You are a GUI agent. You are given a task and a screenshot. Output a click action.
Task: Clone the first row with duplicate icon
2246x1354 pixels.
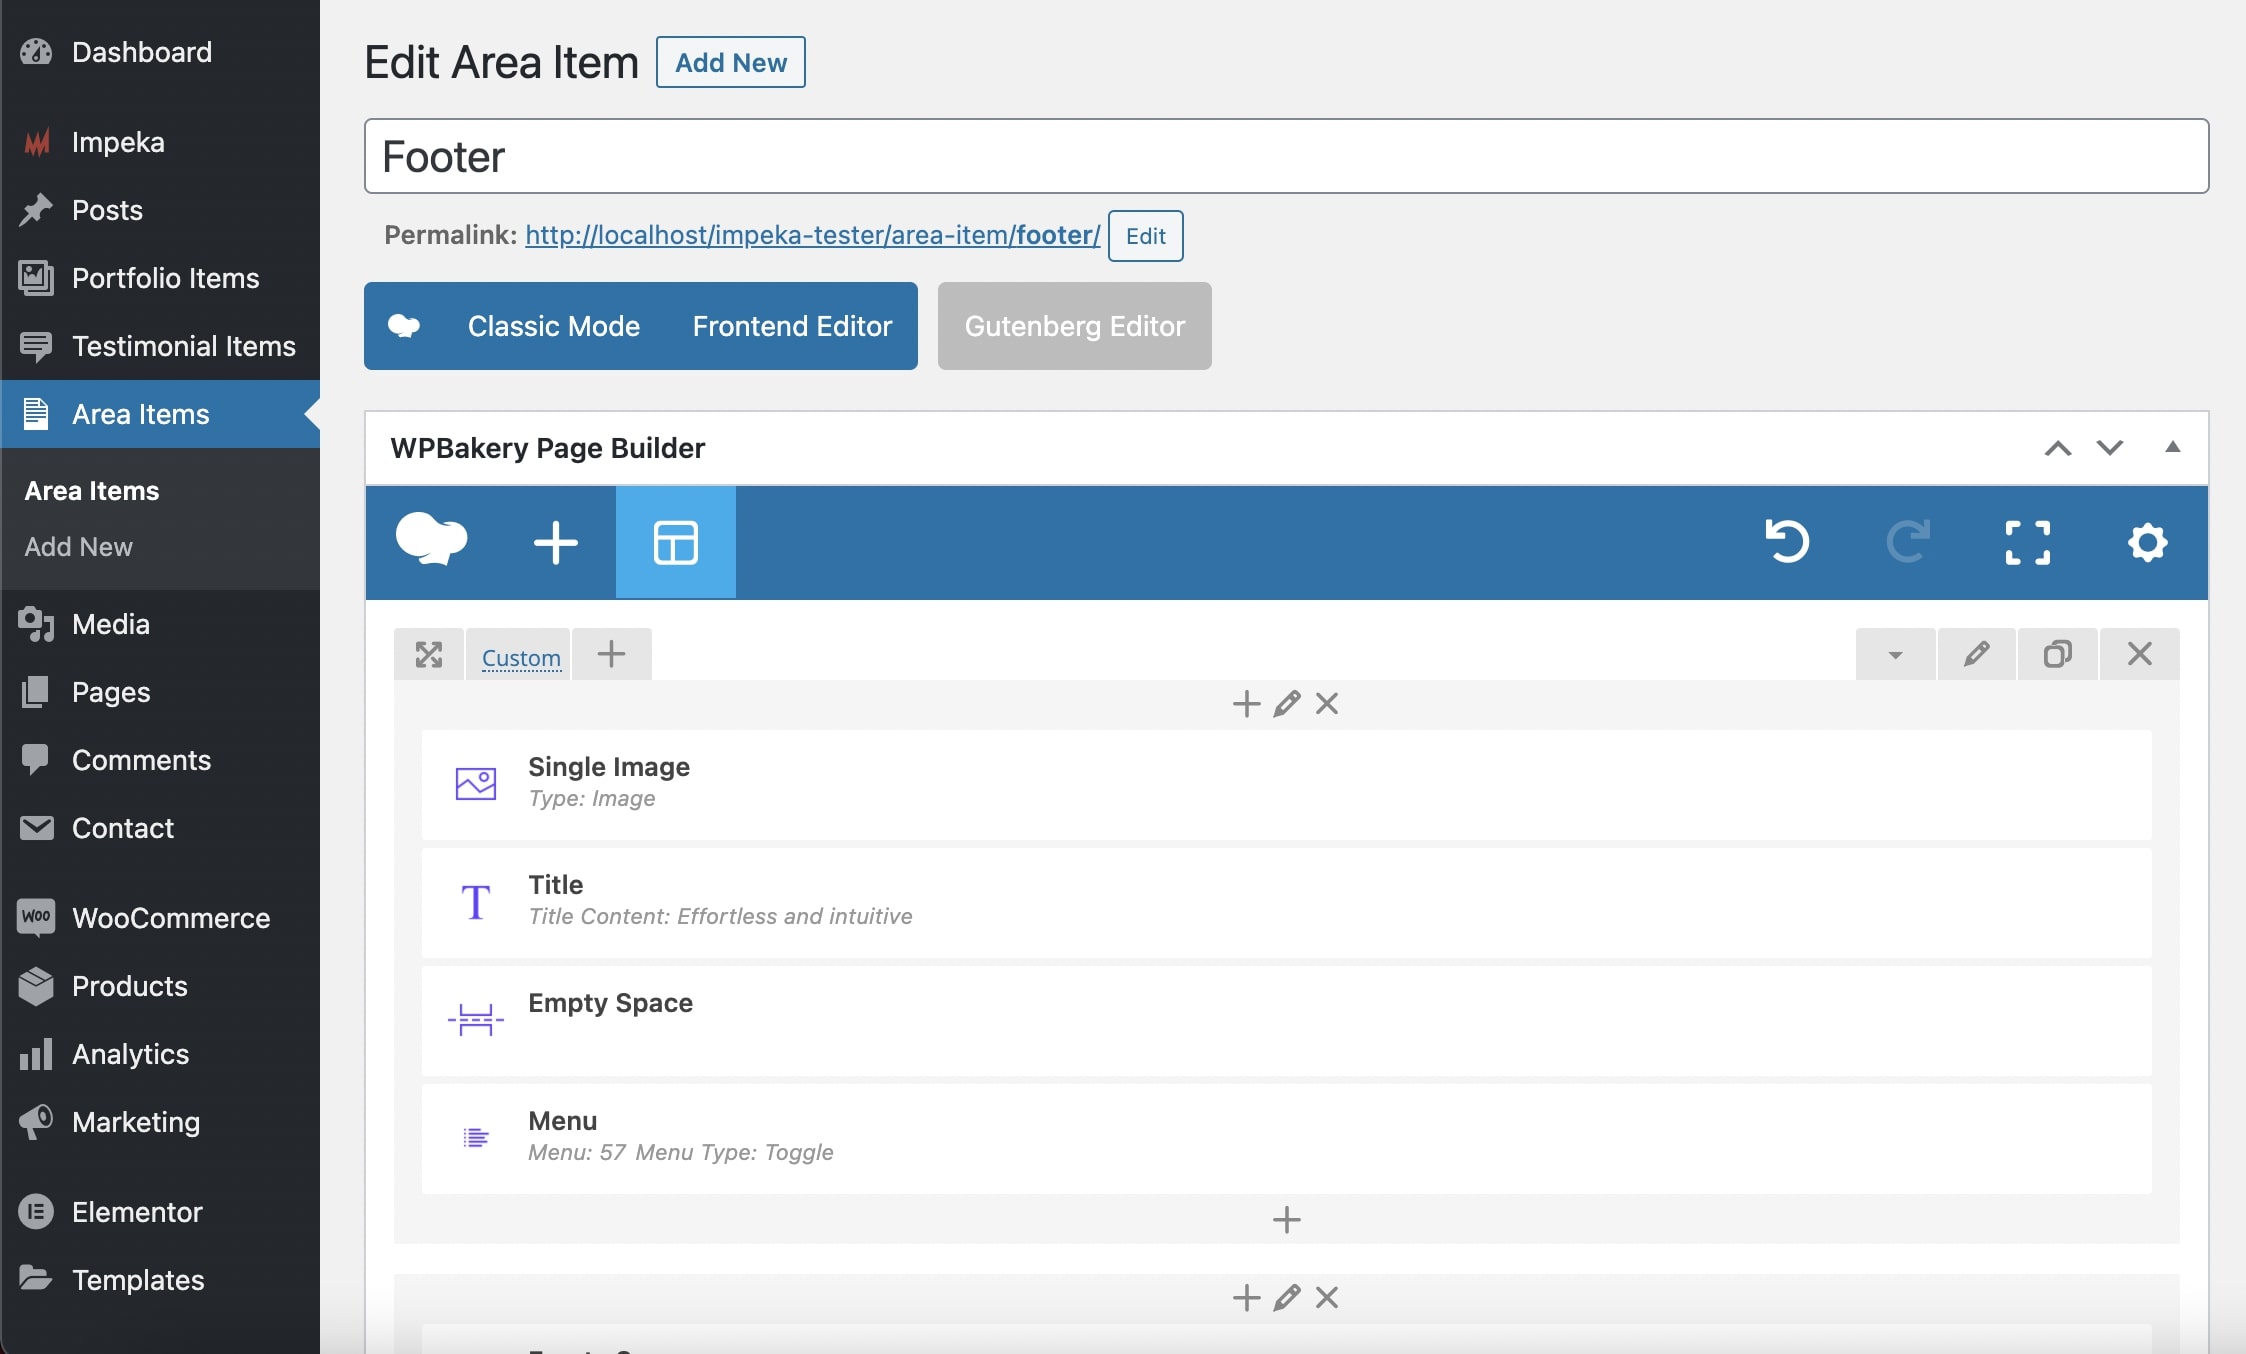click(x=2057, y=654)
